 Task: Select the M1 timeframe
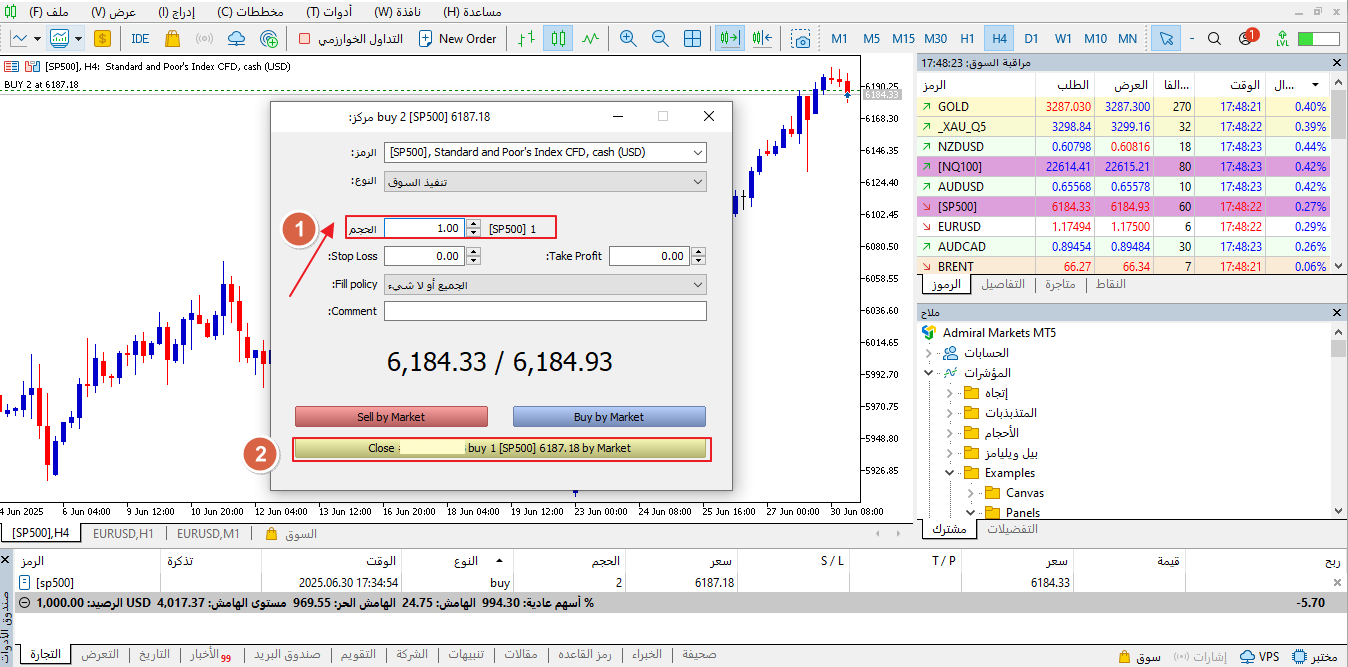(x=839, y=38)
